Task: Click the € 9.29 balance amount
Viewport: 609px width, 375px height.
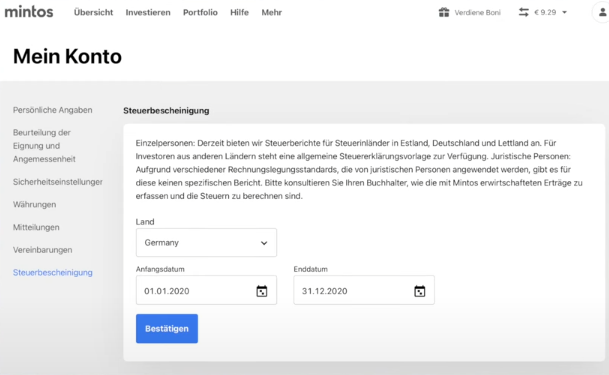Action: [x=545, y=12]
